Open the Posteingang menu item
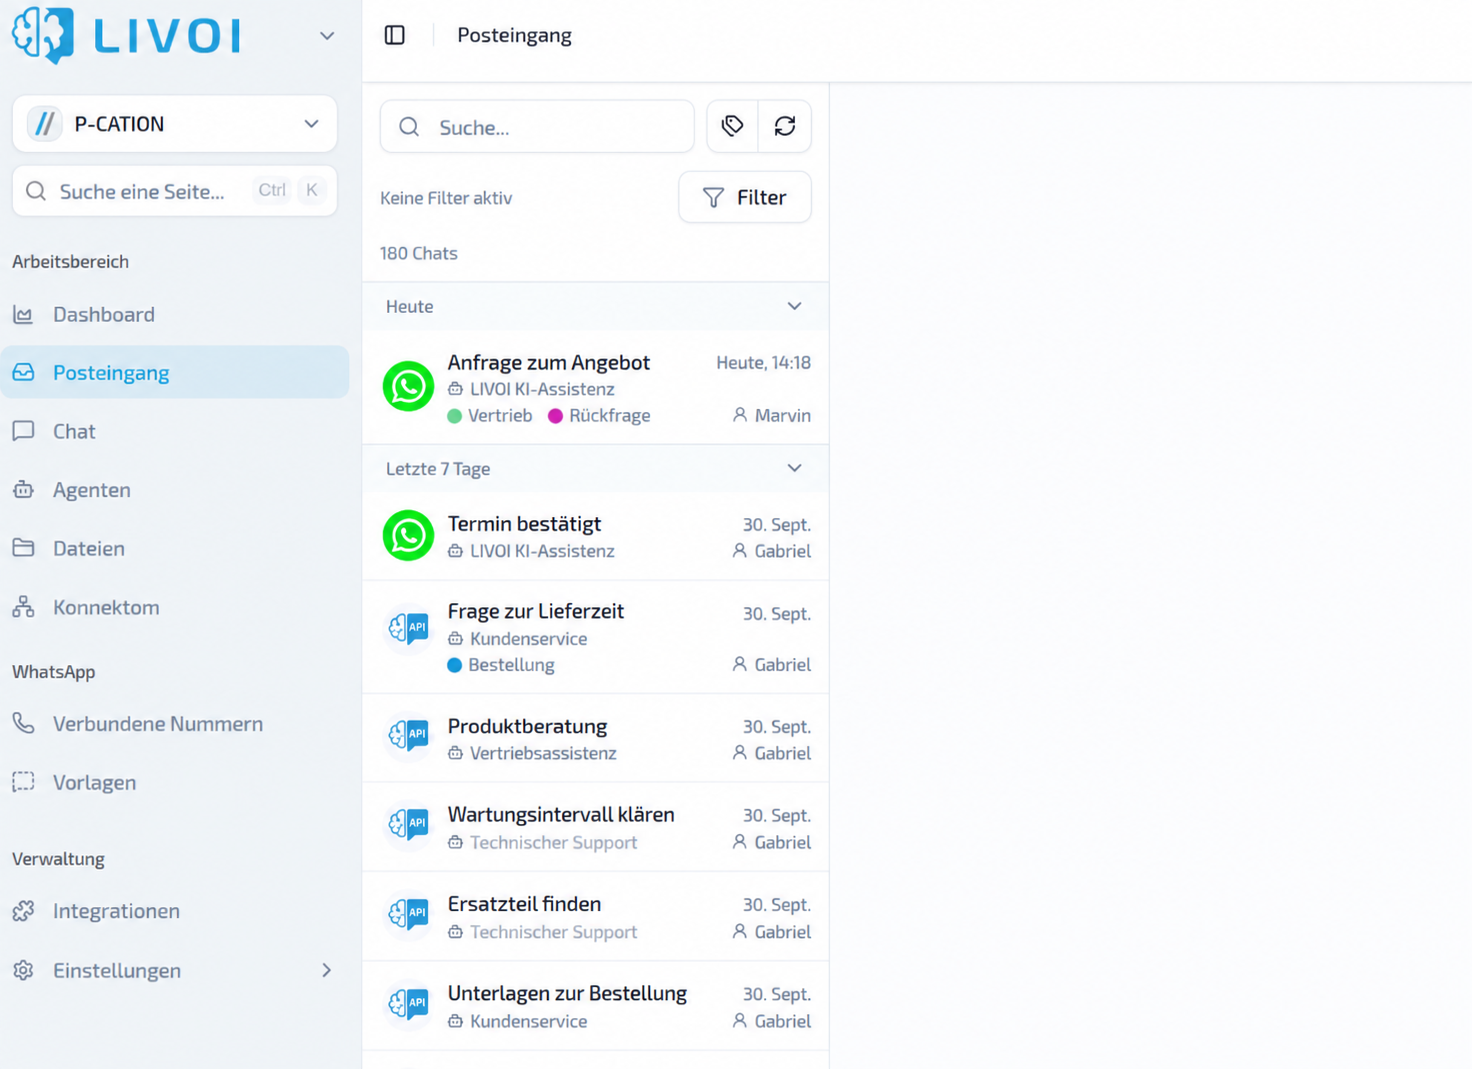The width and height of the screenshot is (1472, 1069). [x=175, y=372]
